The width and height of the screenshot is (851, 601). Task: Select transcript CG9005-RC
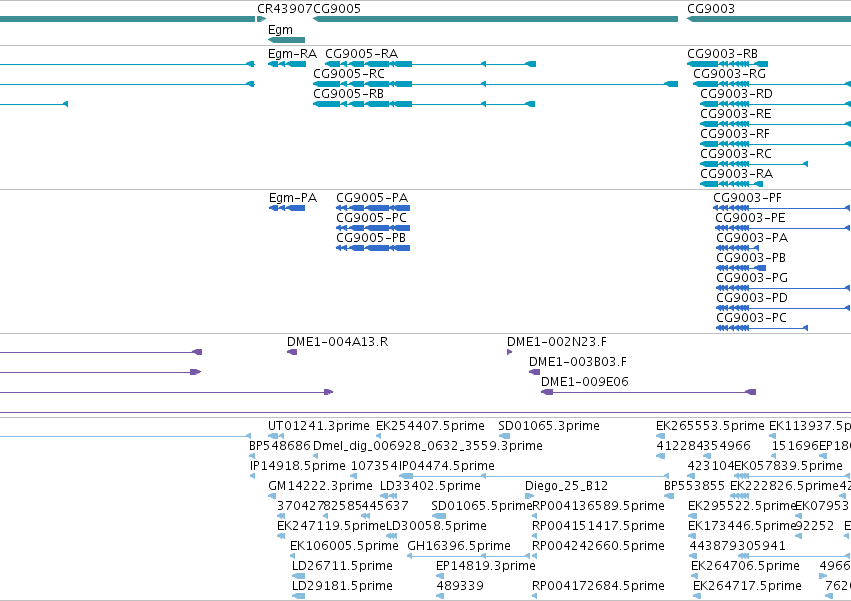click(x=496, y=84)
